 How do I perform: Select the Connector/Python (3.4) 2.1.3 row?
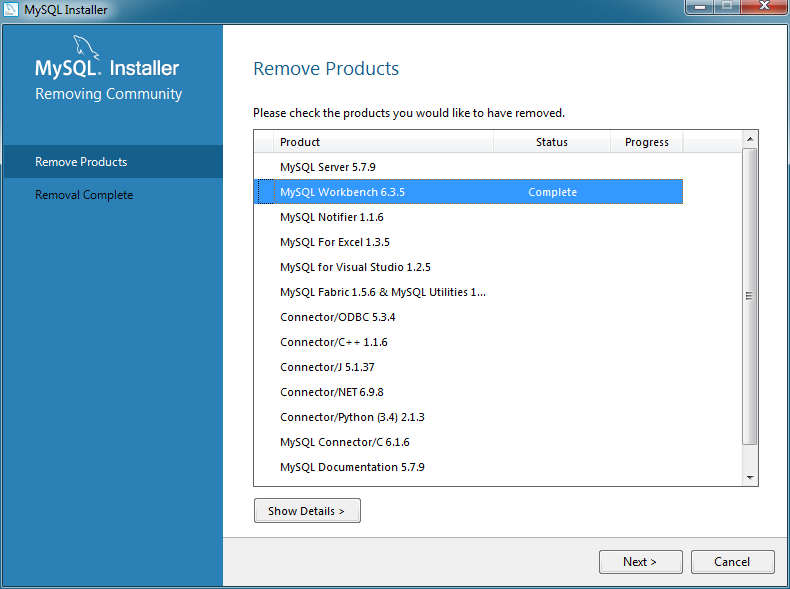tap(469, 417)
